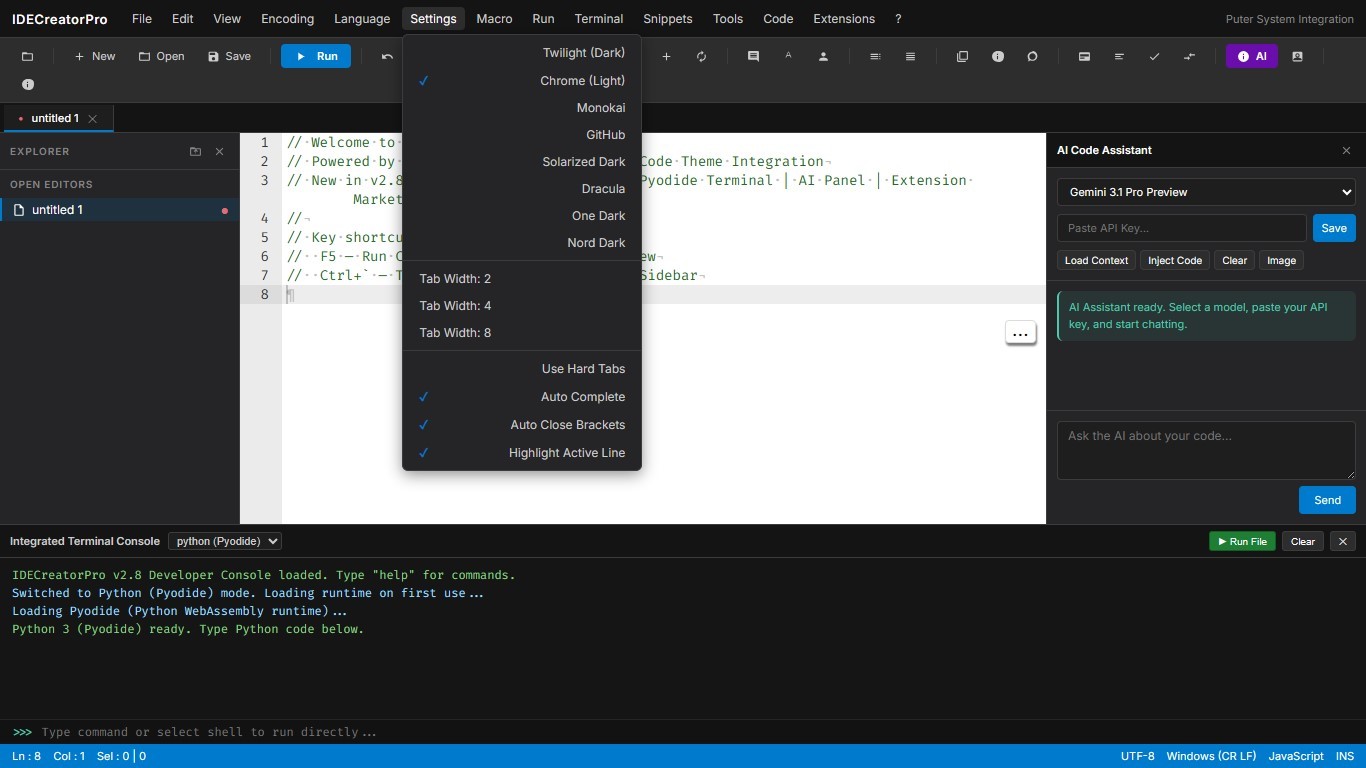
Task: Click the Inject Code button
Action: point(1175,260)
